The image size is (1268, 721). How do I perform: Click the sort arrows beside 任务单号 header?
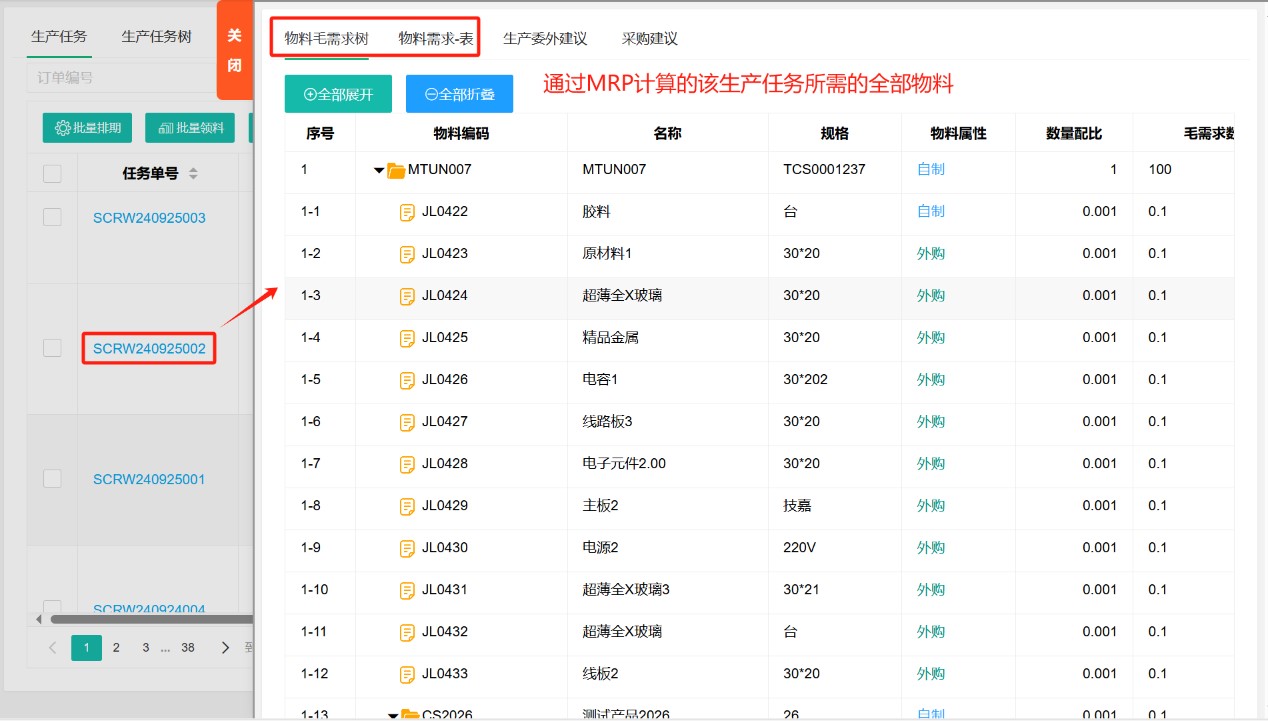tap(193, 174)
